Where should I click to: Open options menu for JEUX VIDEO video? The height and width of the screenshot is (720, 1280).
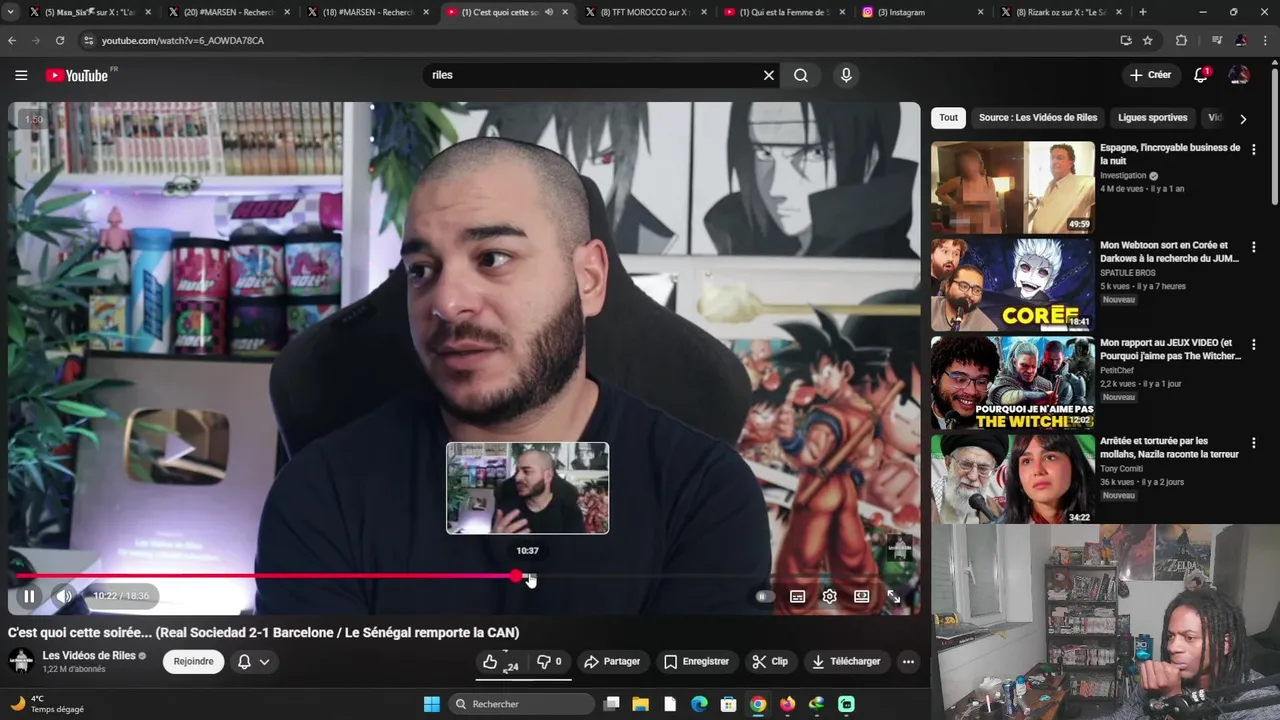point(1254,344)
